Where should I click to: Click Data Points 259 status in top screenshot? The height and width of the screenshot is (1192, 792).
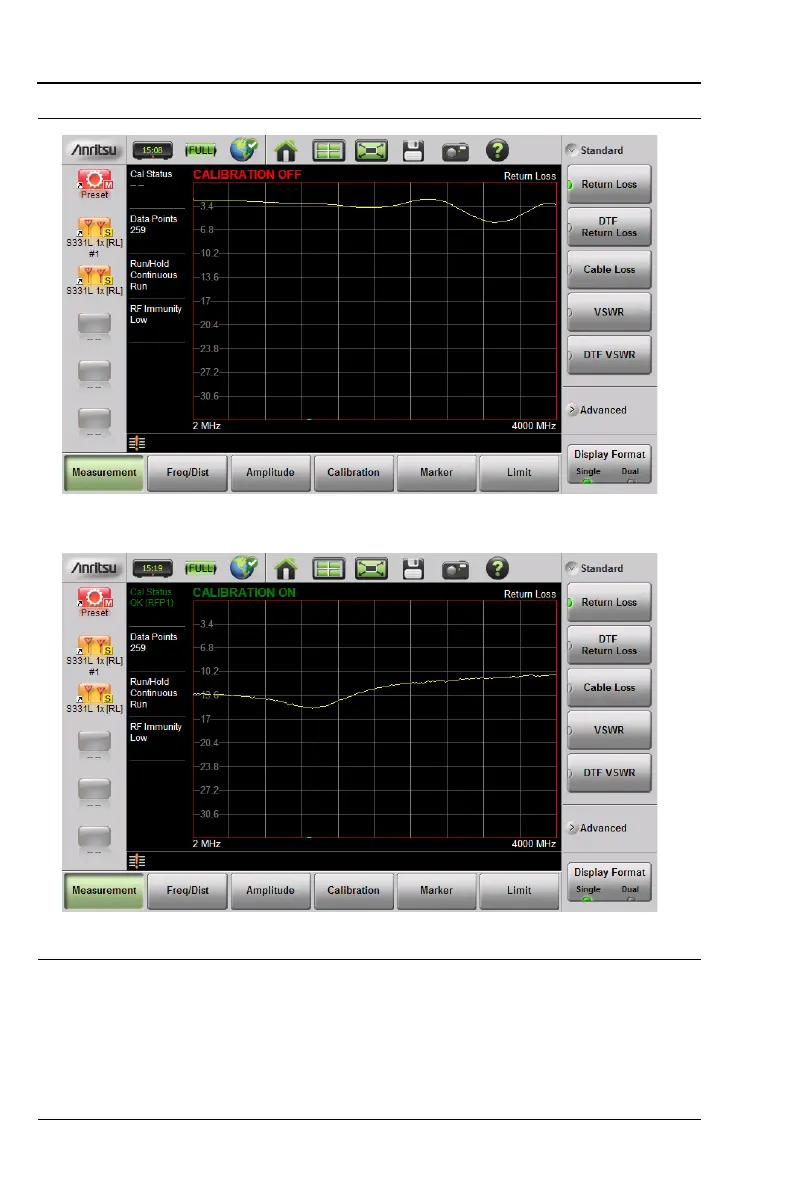[x=156, y=224]
